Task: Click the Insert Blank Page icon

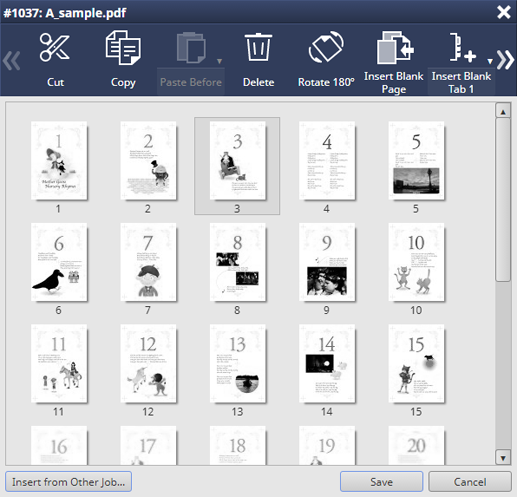Action: click(395, 47)
